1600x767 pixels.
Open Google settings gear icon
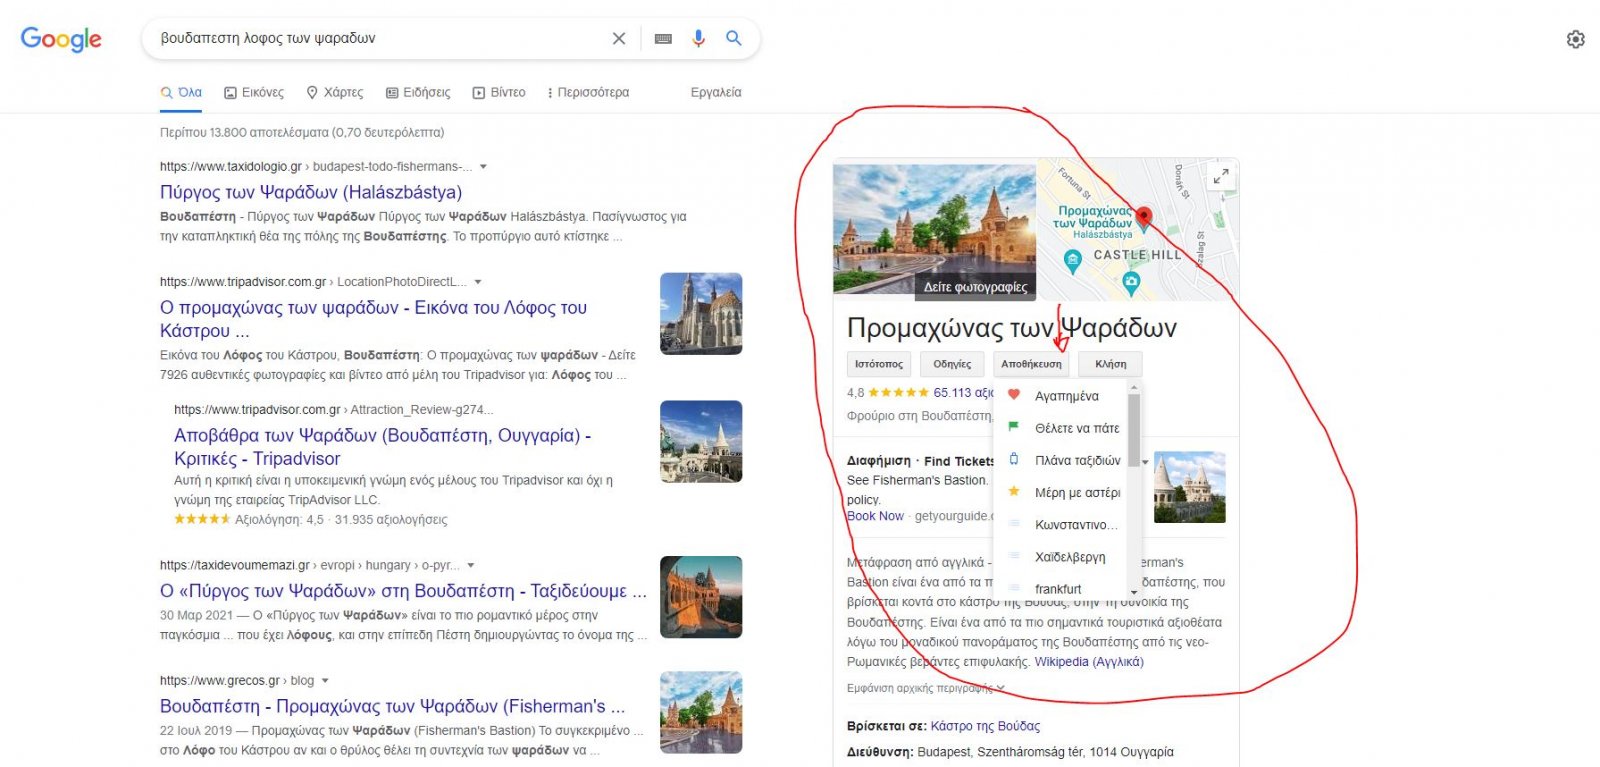(1576, 39)
